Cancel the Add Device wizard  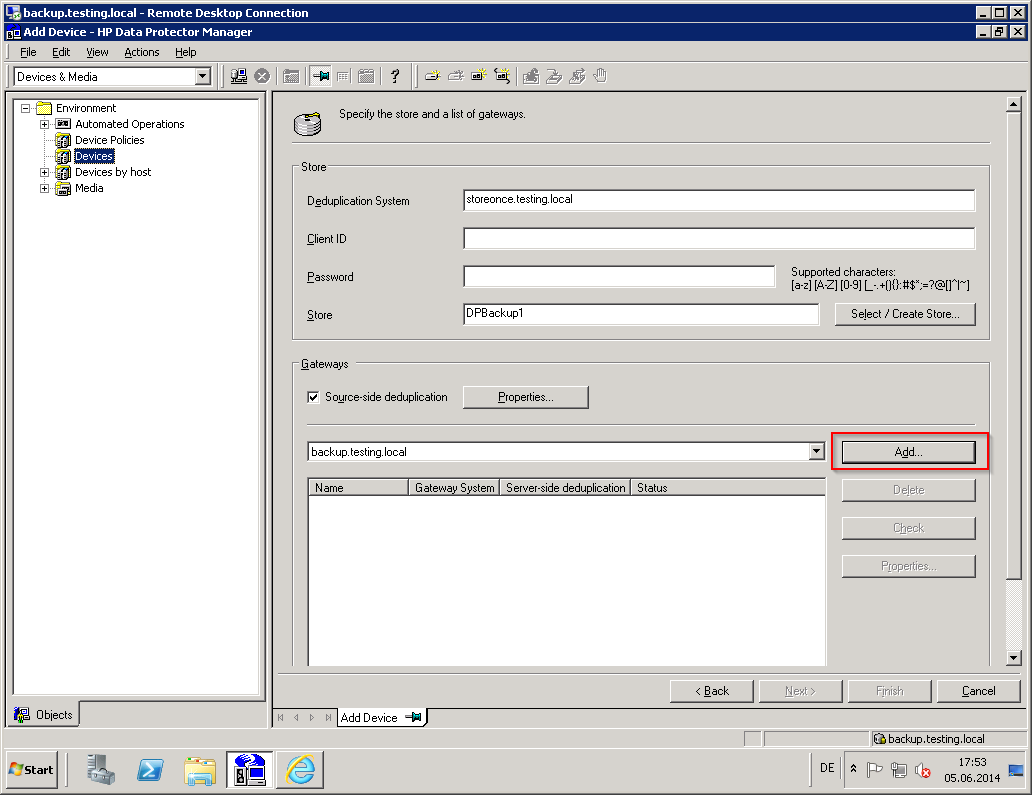point(978,691)
